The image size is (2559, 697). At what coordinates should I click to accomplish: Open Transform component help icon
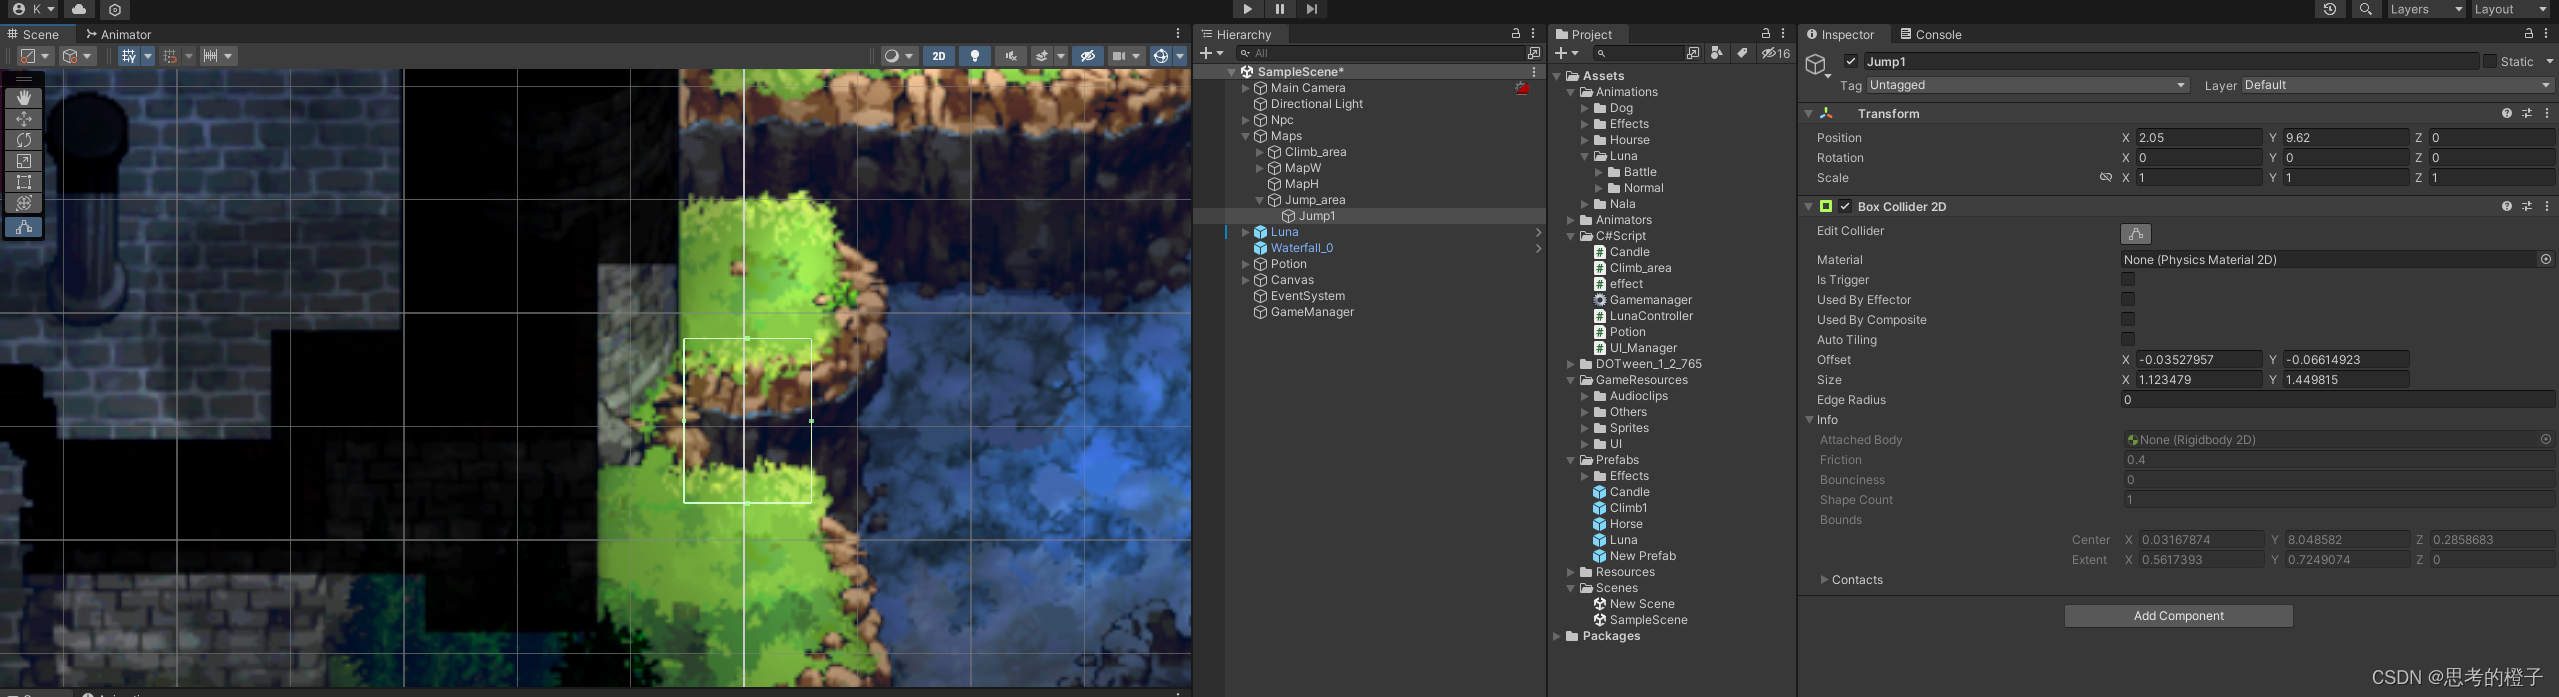[2506, 113]
